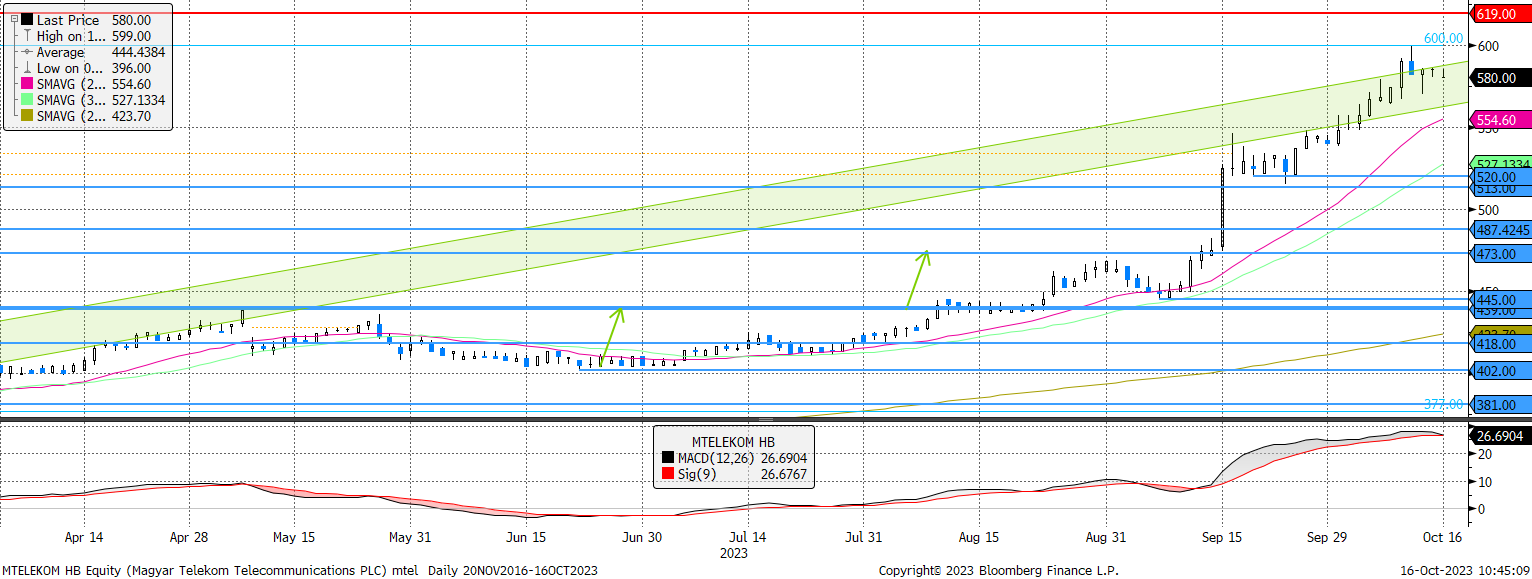Screen dimensions: 1532x579
Task: Click the black Last Price color swatch
Action: coord(27,20)
